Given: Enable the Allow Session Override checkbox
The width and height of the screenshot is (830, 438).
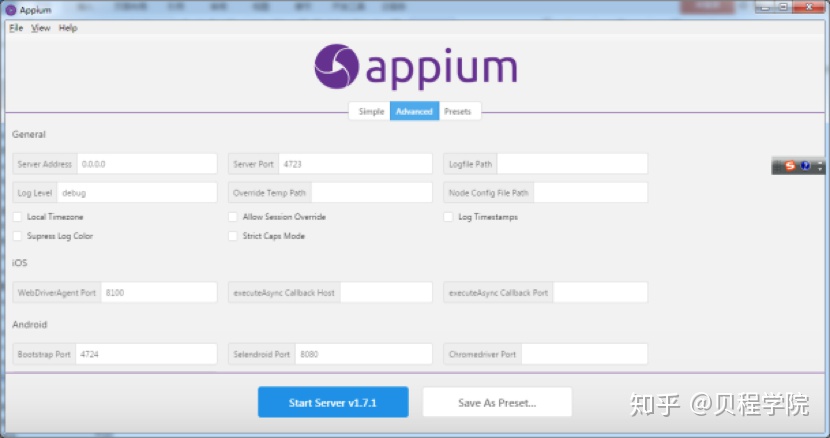Looking at the screenshot, I should click(x=233, y=217).
